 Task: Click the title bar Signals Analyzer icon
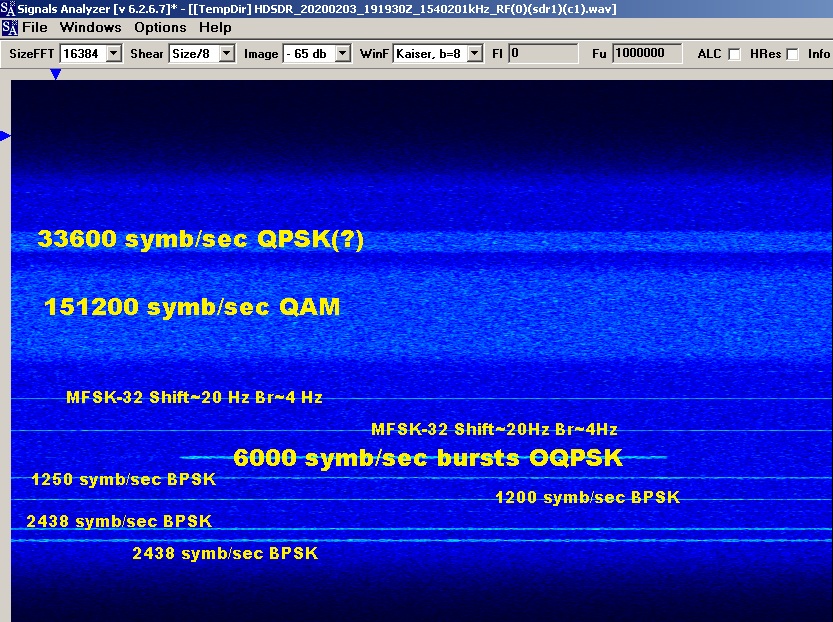tap(7, 8)
